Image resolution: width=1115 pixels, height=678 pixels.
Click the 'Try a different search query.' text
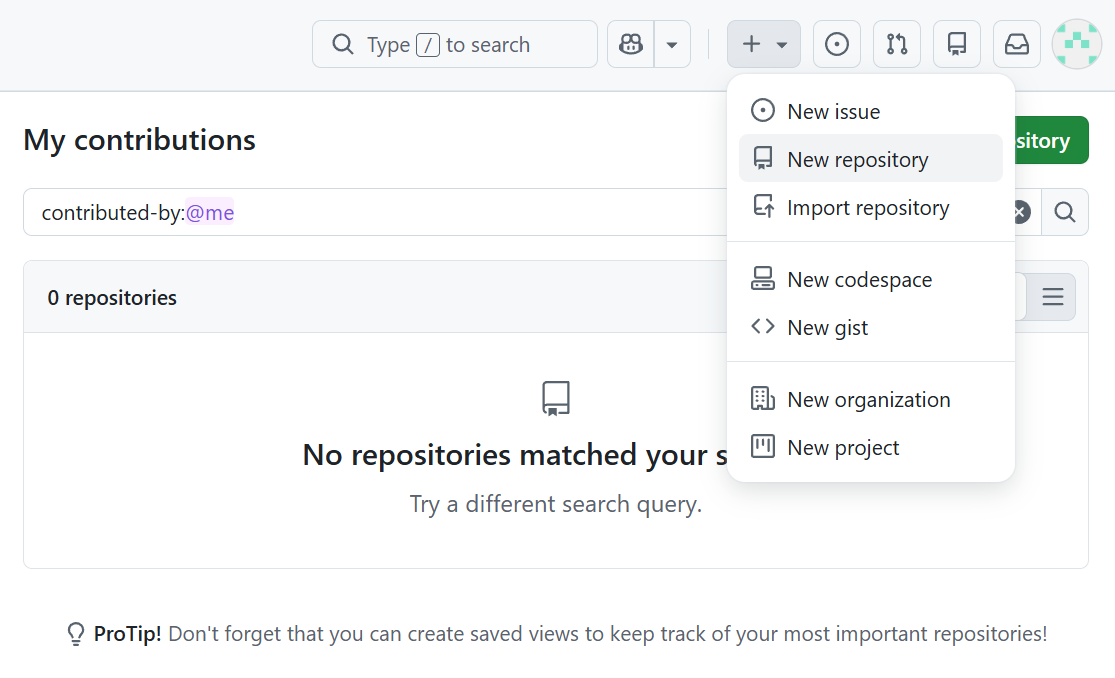click(556, 504)
